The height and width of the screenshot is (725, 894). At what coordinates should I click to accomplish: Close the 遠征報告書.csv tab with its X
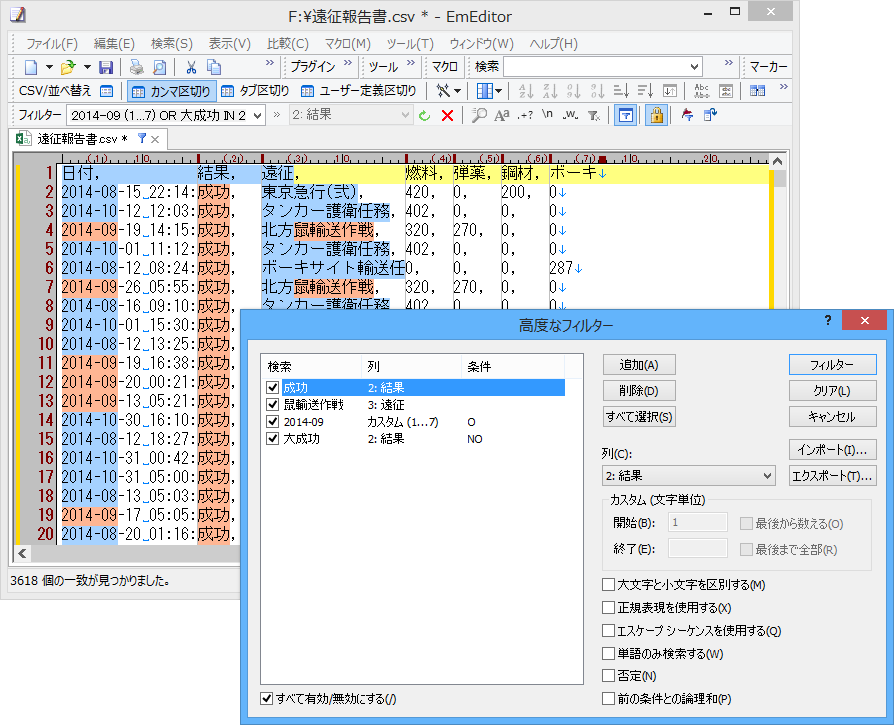point(155,139)
